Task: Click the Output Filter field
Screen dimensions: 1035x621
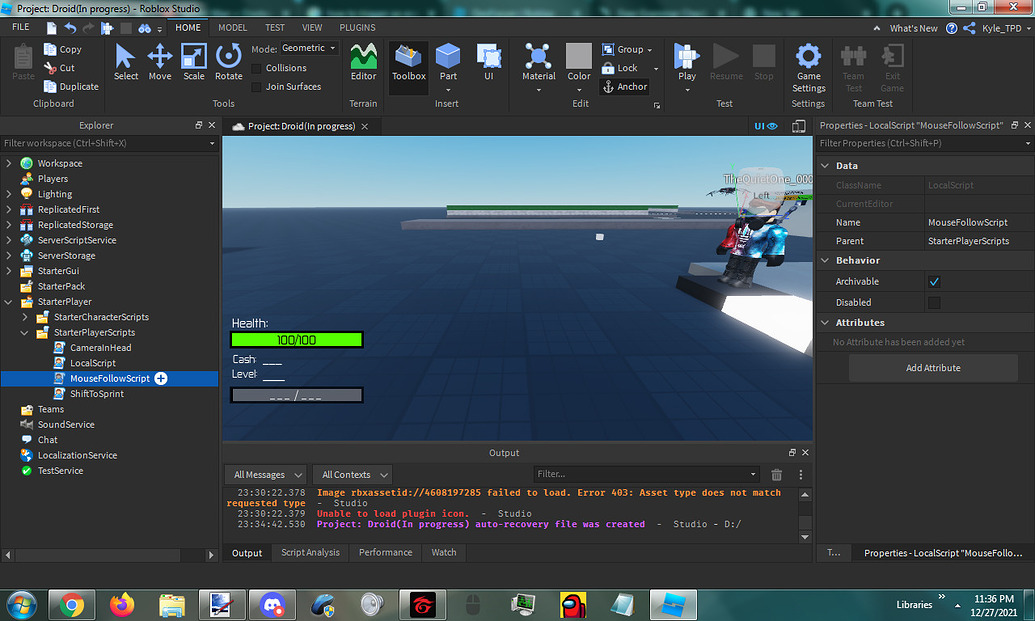Action: click(646, 474)
